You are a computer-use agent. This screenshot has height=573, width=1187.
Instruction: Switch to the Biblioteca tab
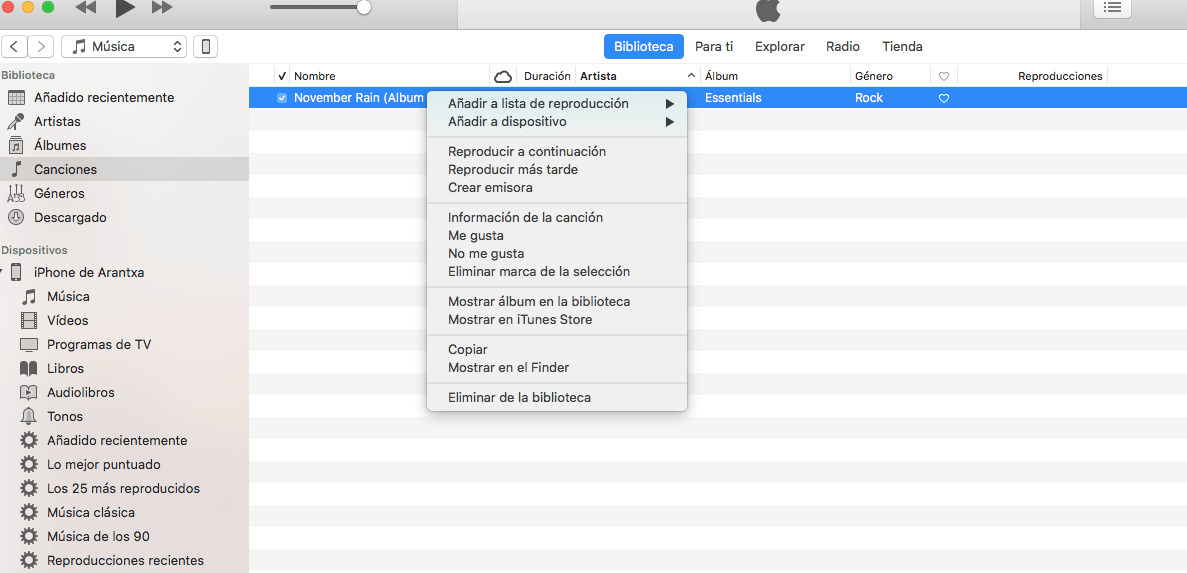coord(643,46)
